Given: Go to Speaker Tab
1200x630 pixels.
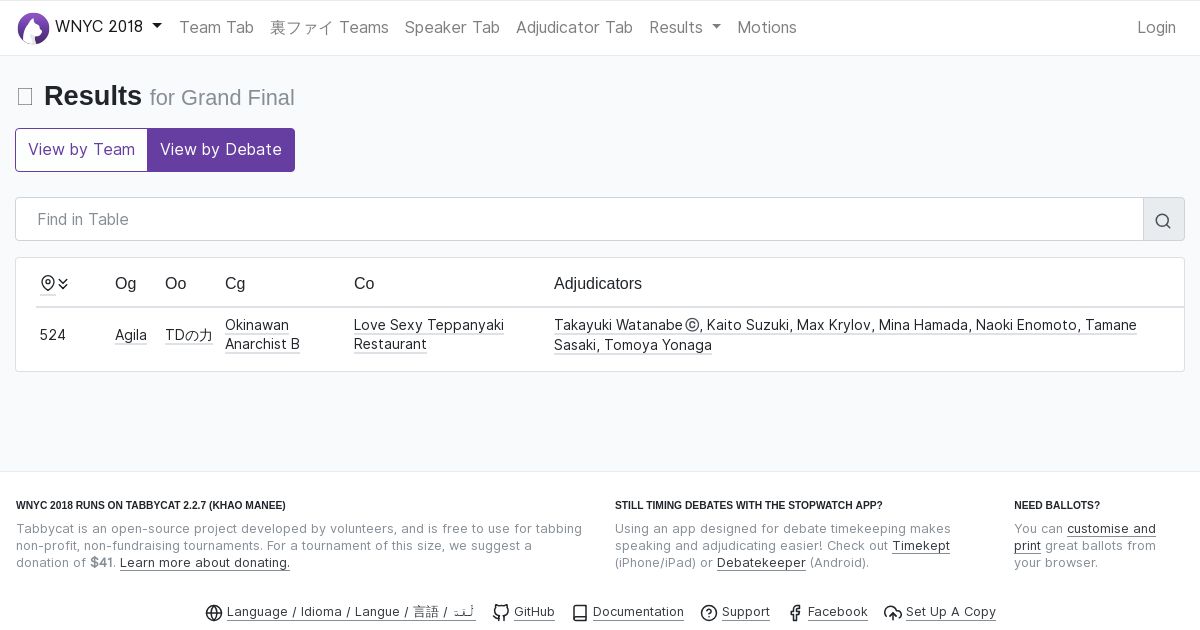Looking at the screenshot, I should coord(452,27).
